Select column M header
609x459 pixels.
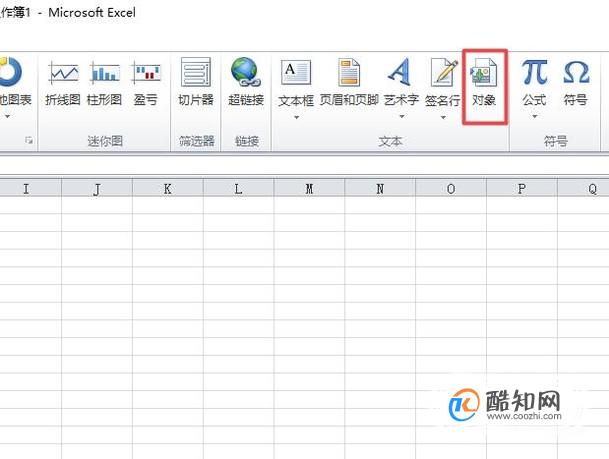pyautogui.click(x=309, y=189)
